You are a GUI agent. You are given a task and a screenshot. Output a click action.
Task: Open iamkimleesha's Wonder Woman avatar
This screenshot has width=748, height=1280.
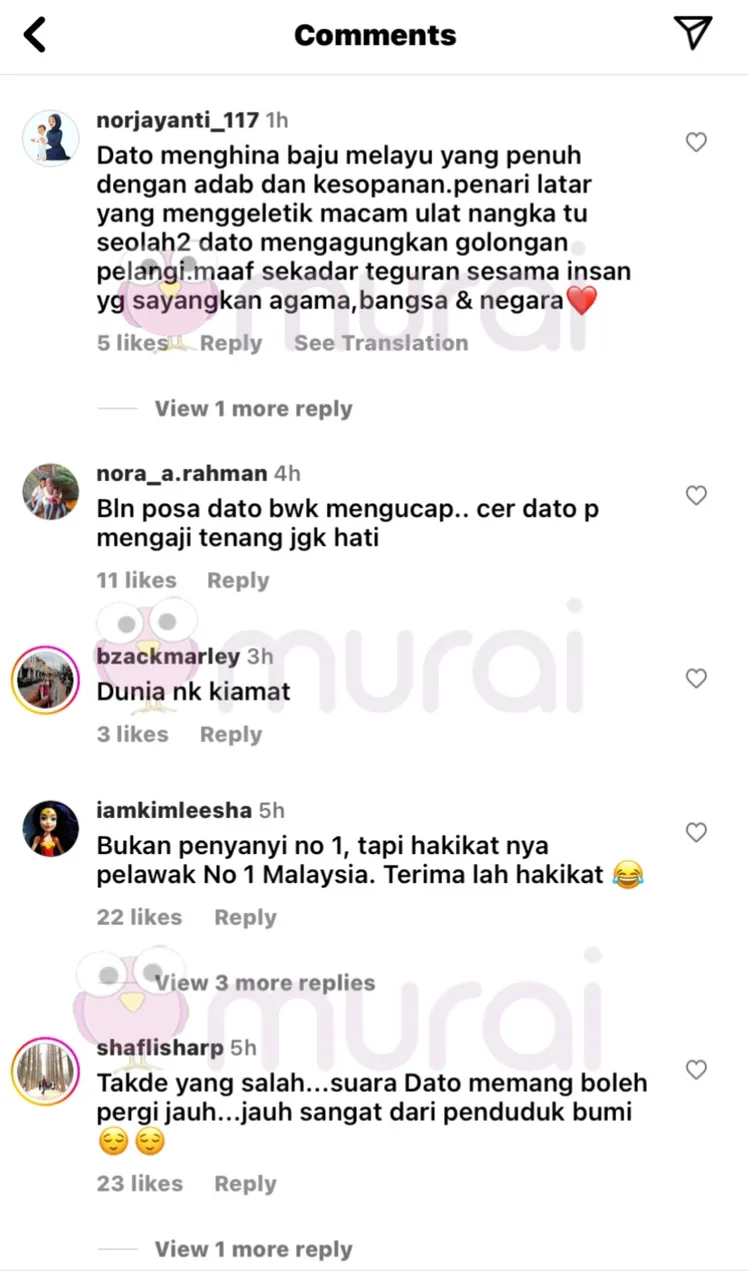coord(50,828)
